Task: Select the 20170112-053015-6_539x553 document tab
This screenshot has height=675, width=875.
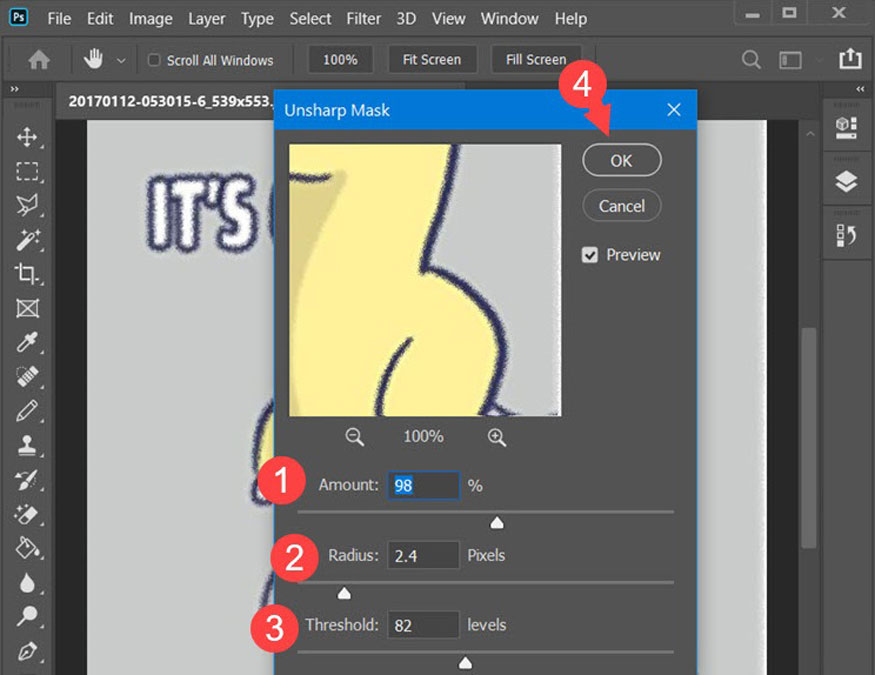Action: 170,102
